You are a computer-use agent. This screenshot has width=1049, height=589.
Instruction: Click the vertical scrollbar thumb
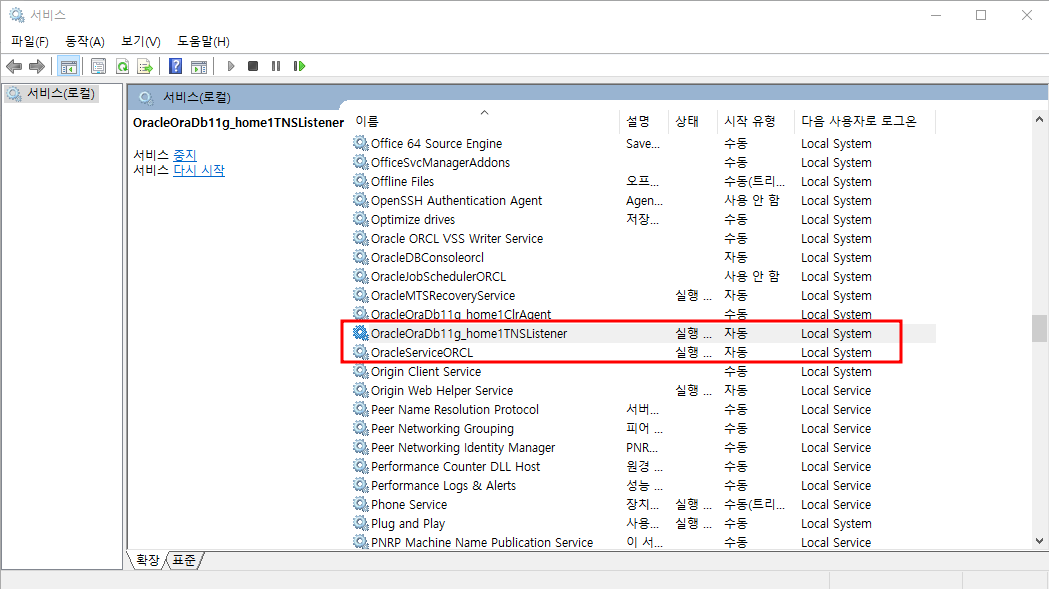pyautogui.click(x=1039, y=329)
